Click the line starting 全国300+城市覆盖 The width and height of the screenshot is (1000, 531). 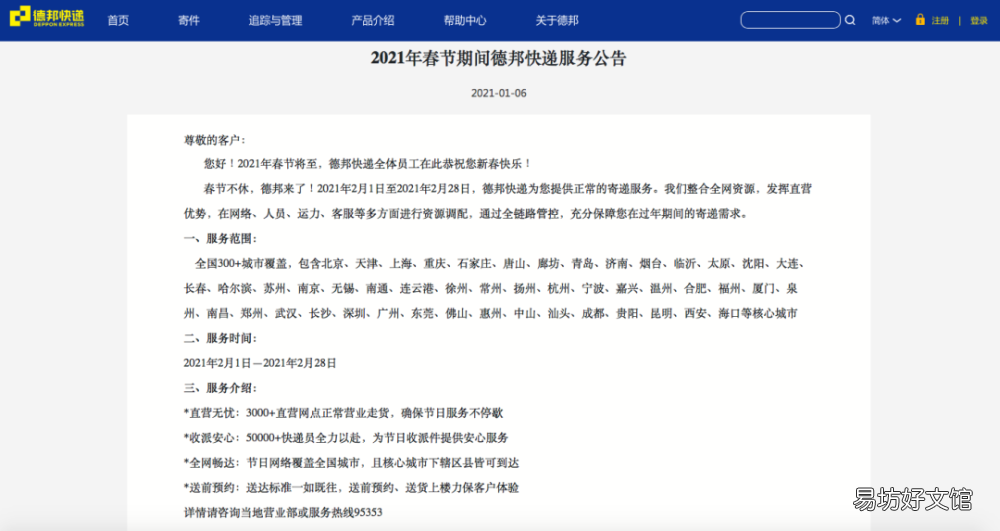499,263
